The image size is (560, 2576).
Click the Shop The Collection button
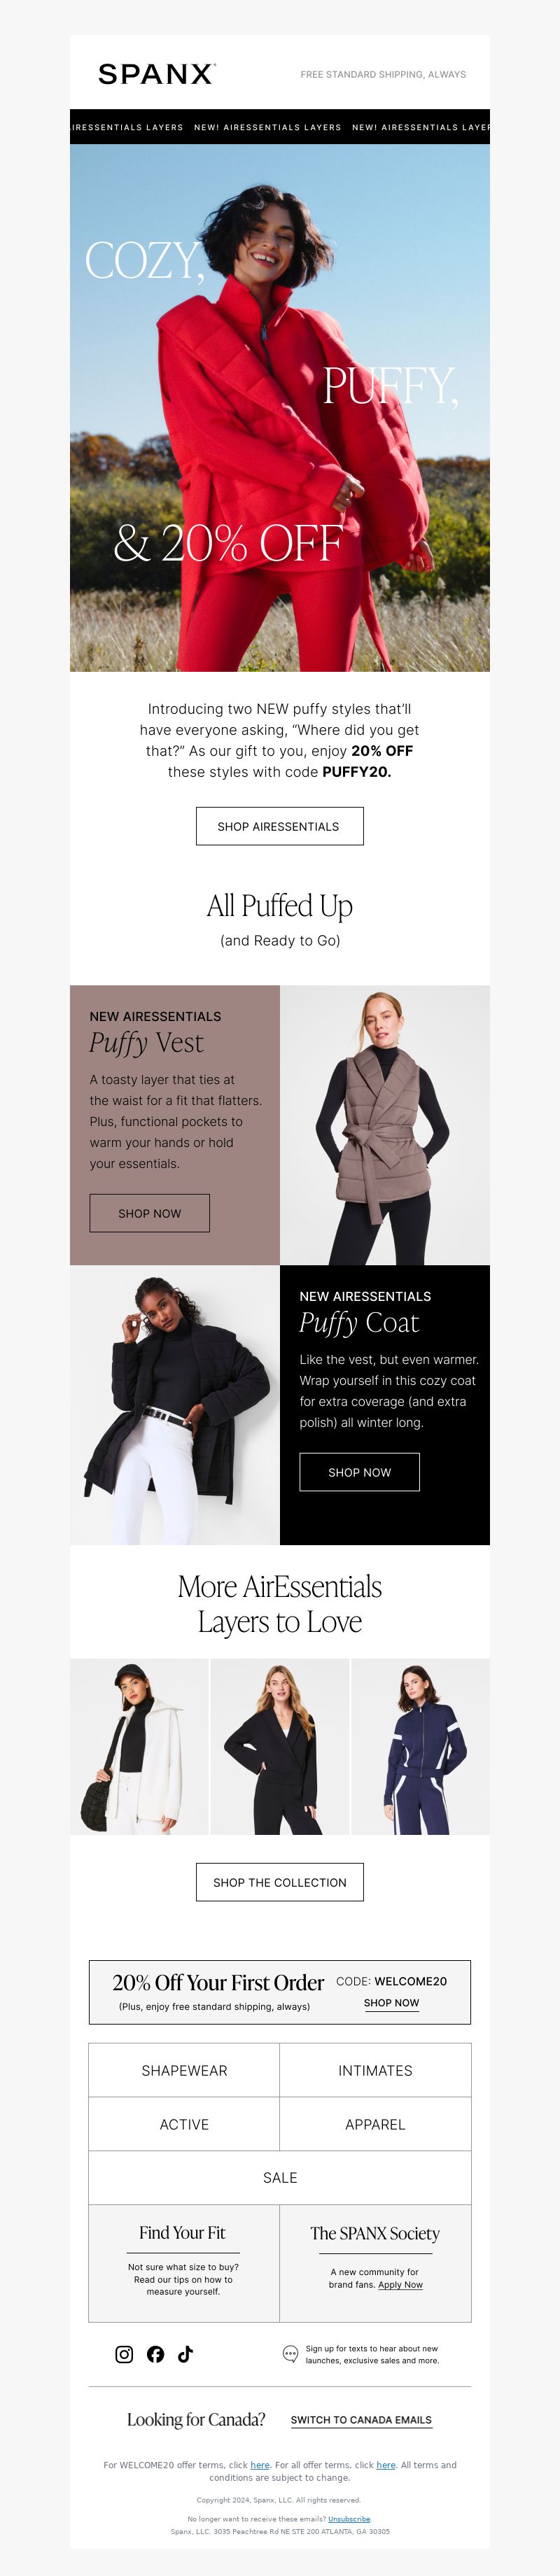(279, 1882)
